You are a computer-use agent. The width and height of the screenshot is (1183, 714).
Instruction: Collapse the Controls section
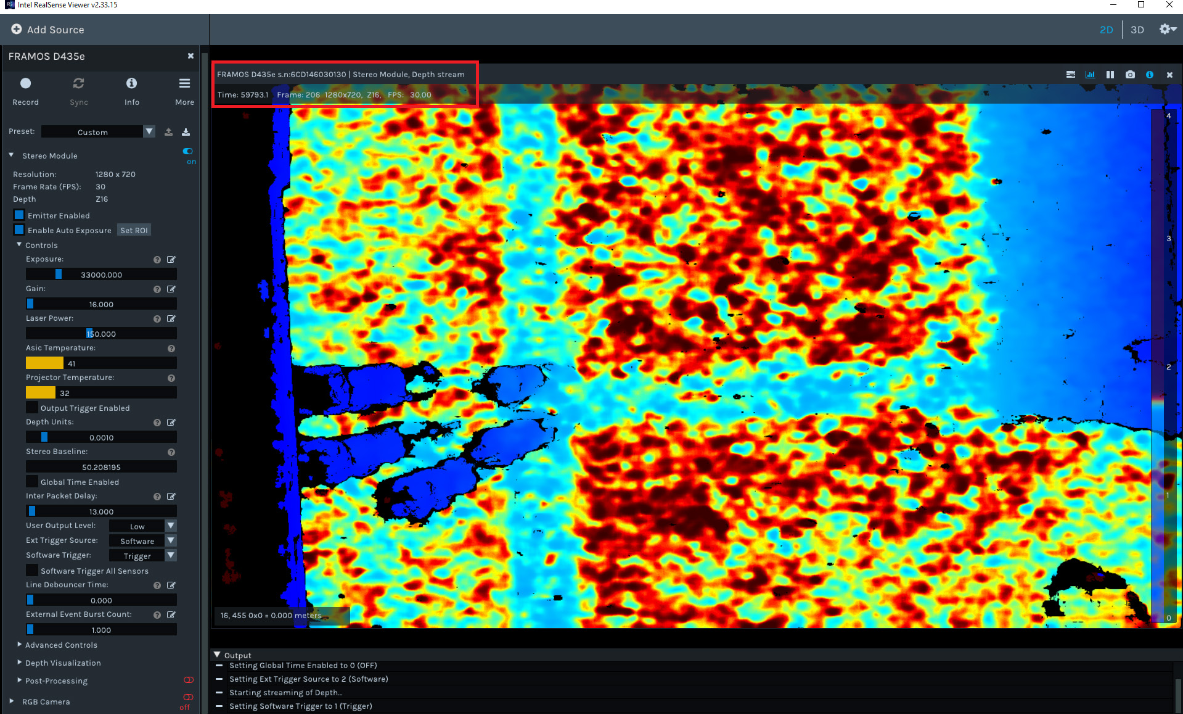(x=19, y=245)
